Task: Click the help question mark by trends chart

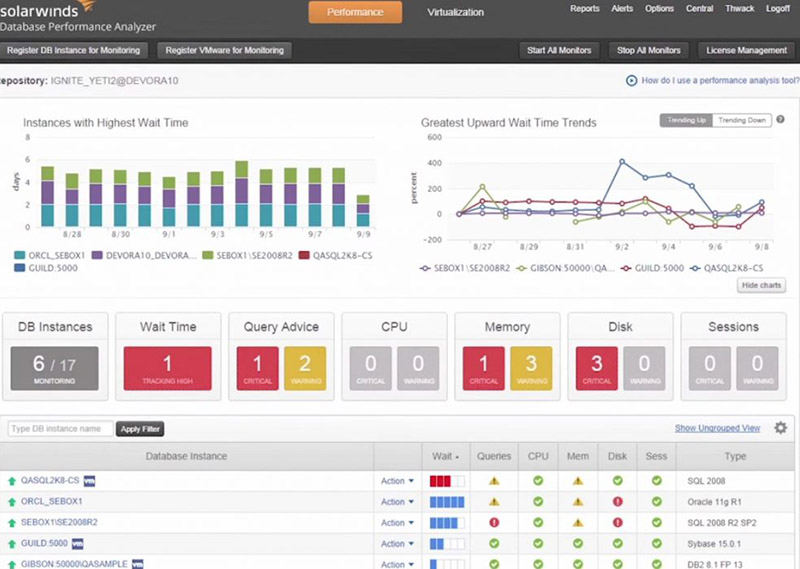Action: (x=780, y=119)
